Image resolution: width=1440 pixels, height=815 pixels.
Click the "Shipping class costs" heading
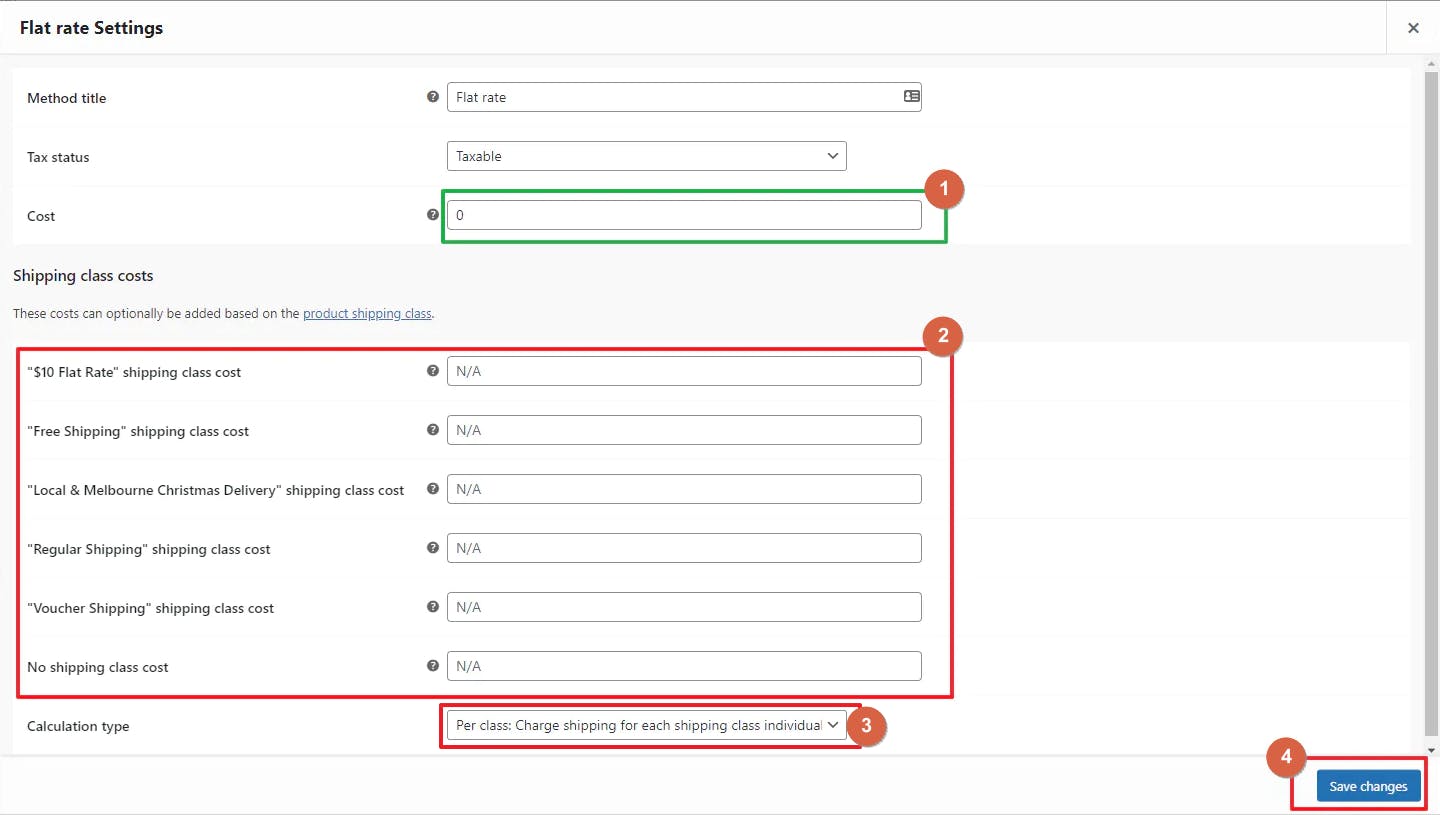(83, 275)
